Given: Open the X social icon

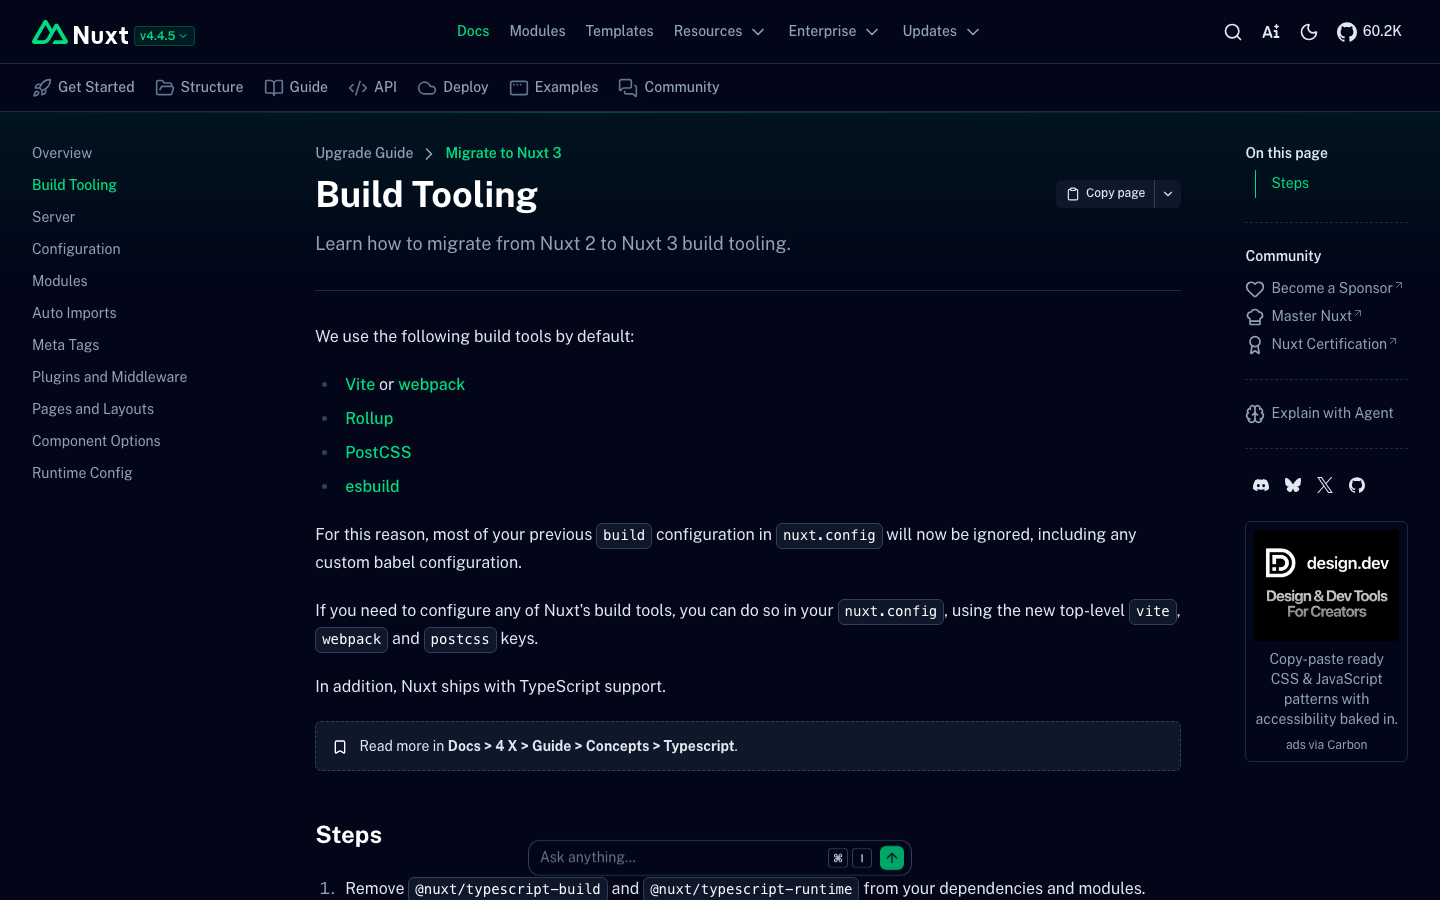Looking at the screenshot, I should [x=1325, y=485].
